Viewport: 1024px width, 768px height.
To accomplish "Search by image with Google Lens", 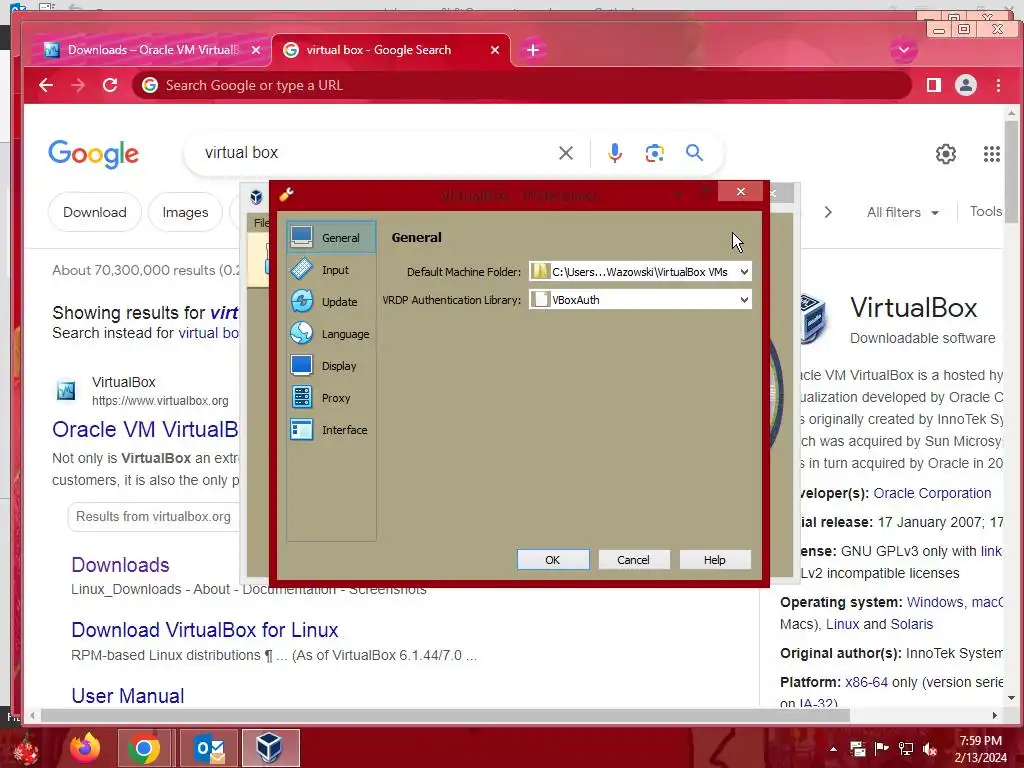I will (x=654, y=153).
